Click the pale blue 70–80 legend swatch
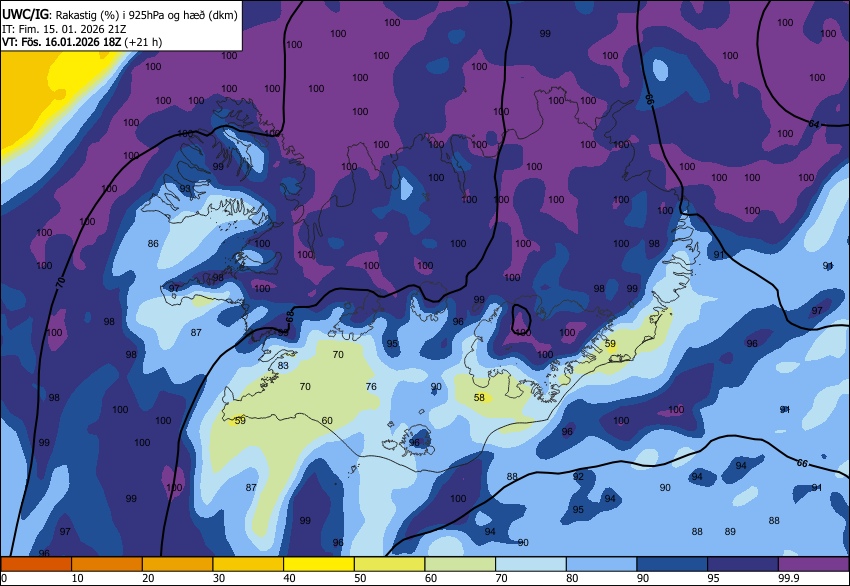Viewport: 850px width, 586px height. (531, 564)
